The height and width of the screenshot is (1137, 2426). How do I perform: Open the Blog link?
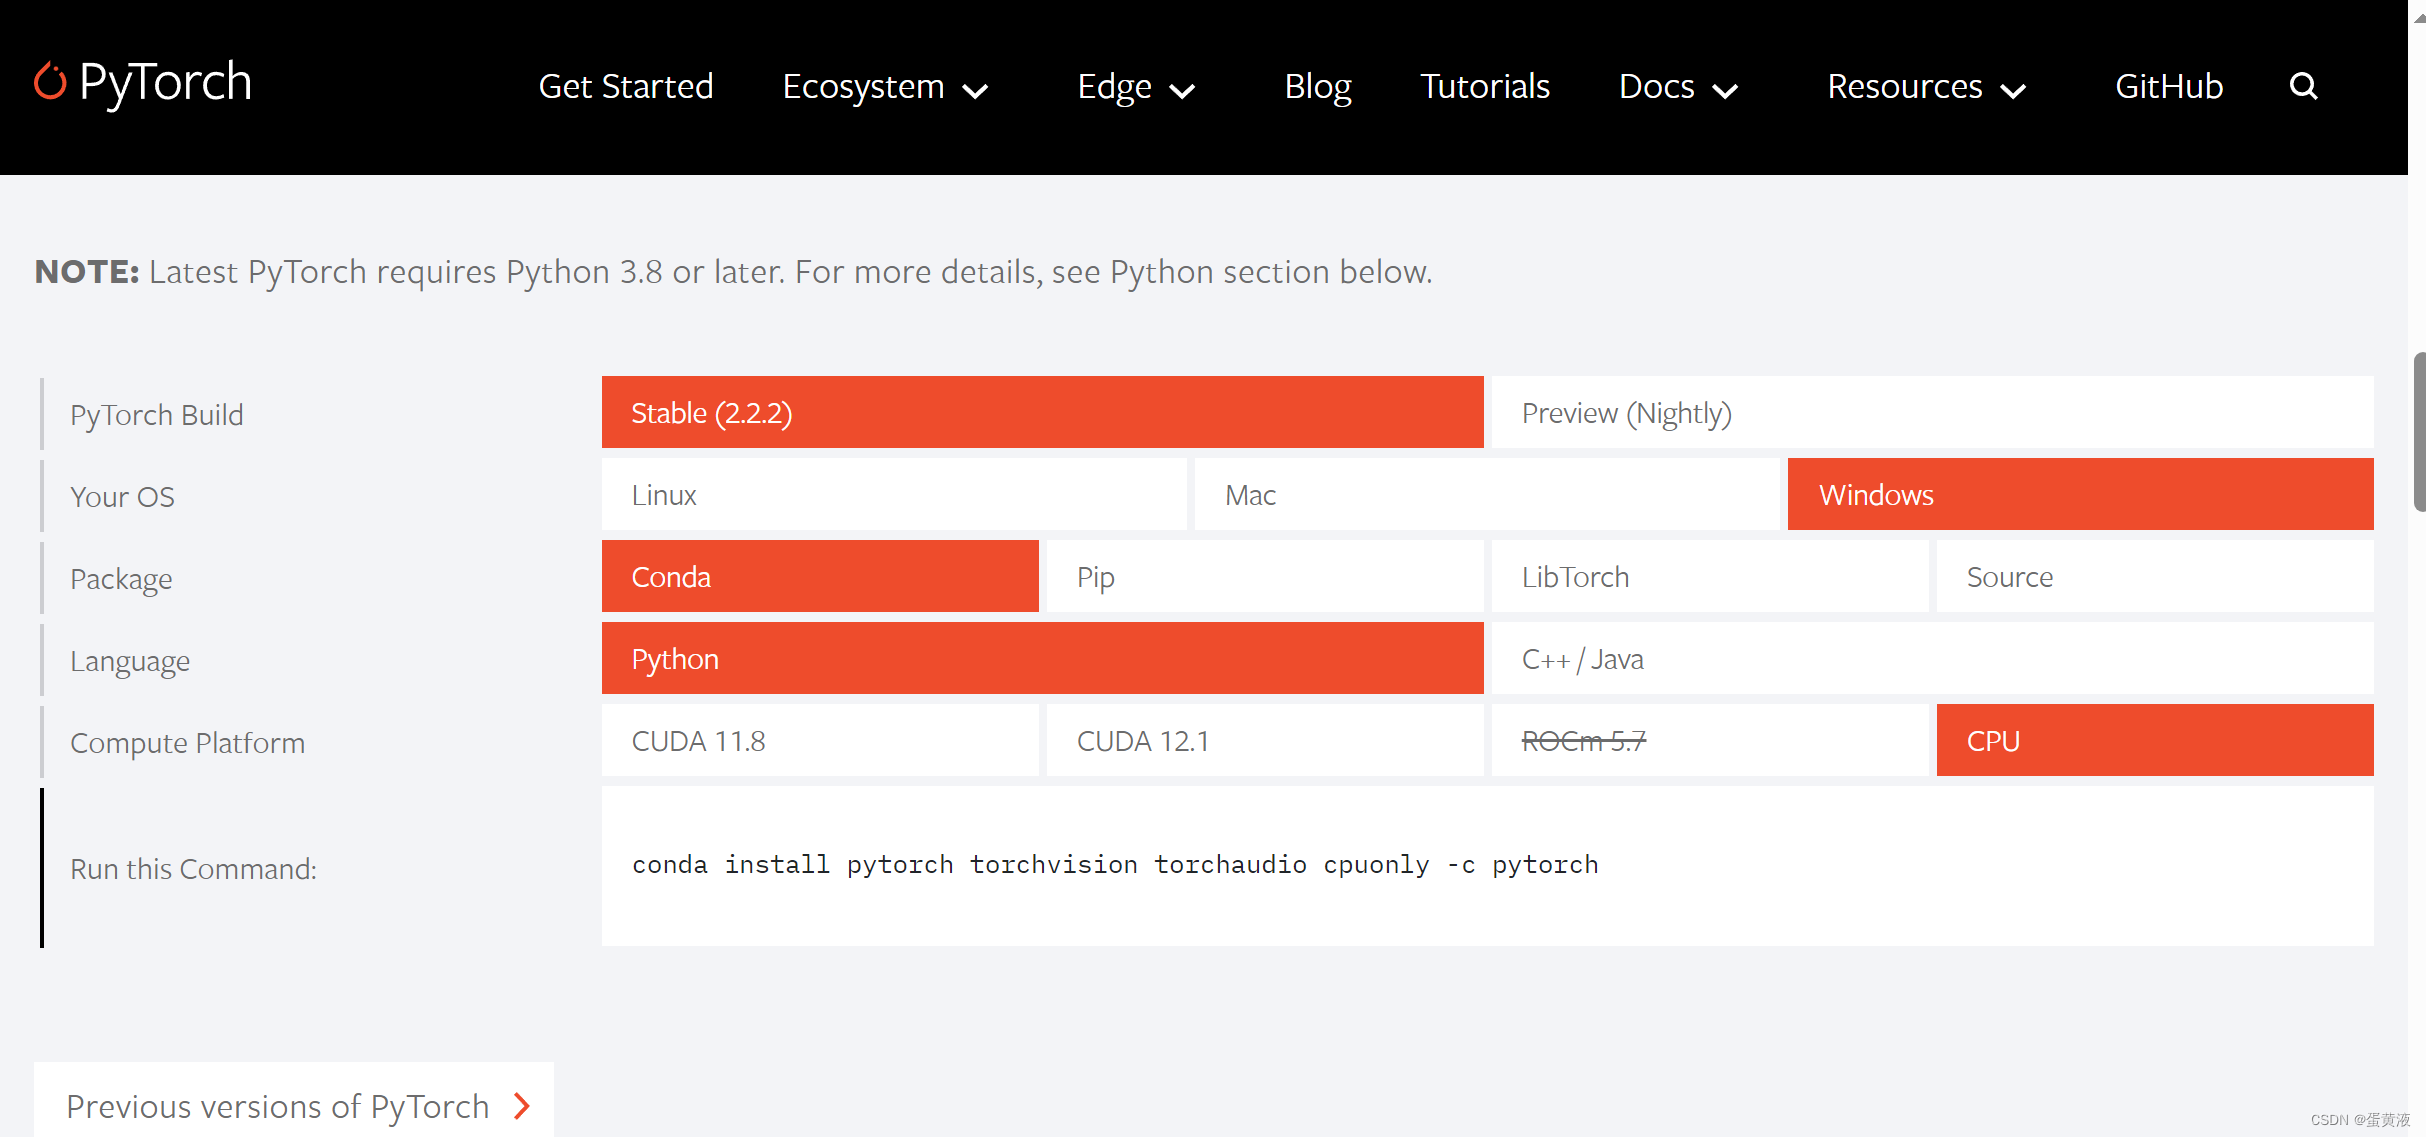pos(1318,87)
